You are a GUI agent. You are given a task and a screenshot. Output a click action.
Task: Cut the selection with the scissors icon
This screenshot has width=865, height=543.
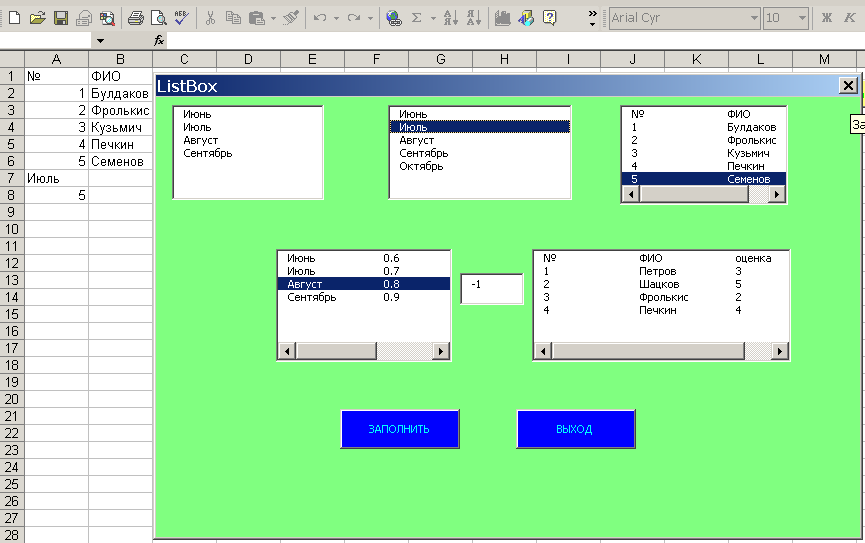210,18
